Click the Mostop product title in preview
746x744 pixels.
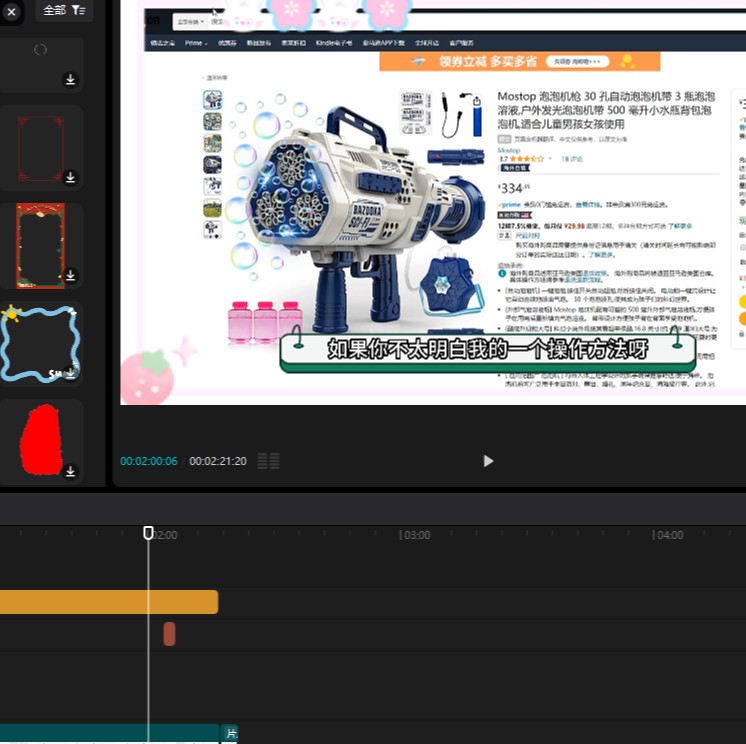pos(606,110)
